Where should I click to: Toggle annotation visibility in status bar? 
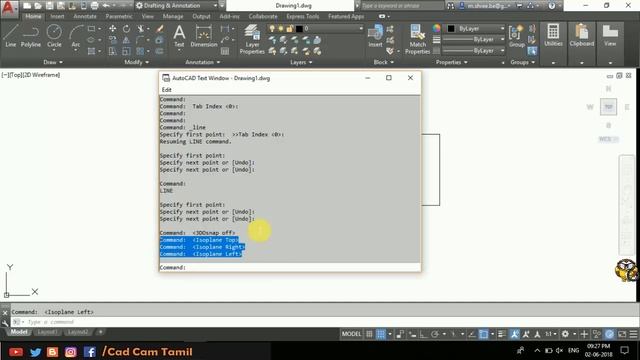coord(514,334)
